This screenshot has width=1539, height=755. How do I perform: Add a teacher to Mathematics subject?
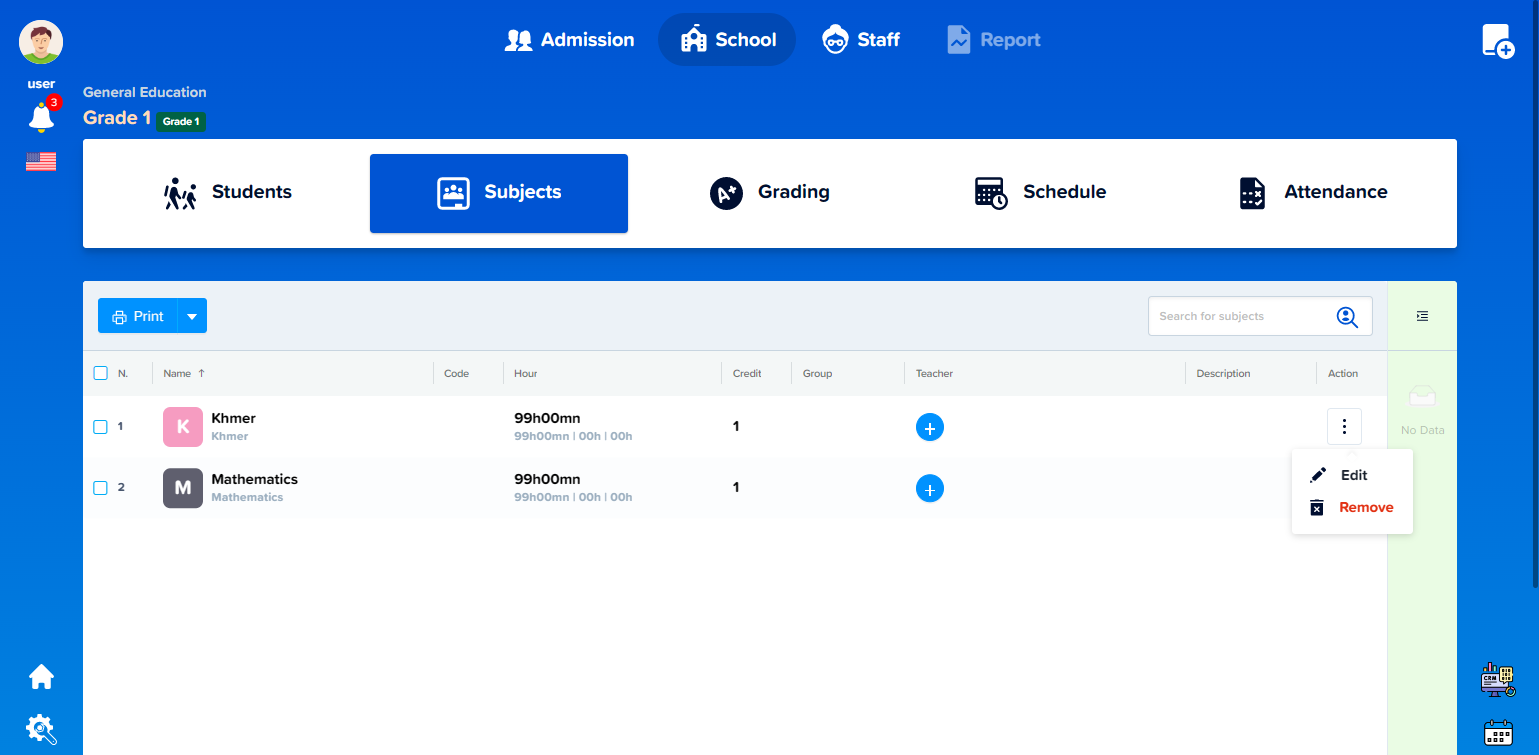(929, 488)
